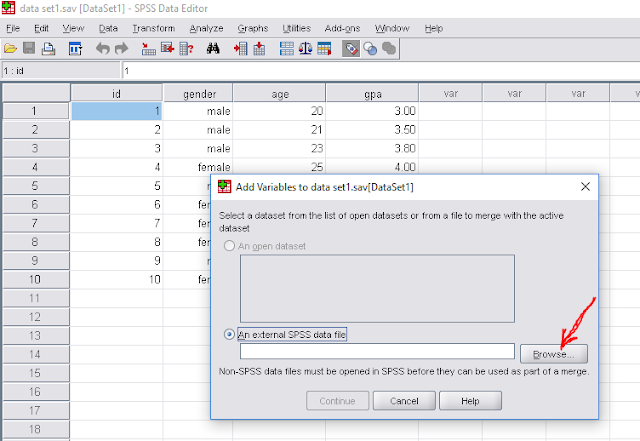640x441 pixels.
Task: Open the Data menu
Action: click(108, 28)
